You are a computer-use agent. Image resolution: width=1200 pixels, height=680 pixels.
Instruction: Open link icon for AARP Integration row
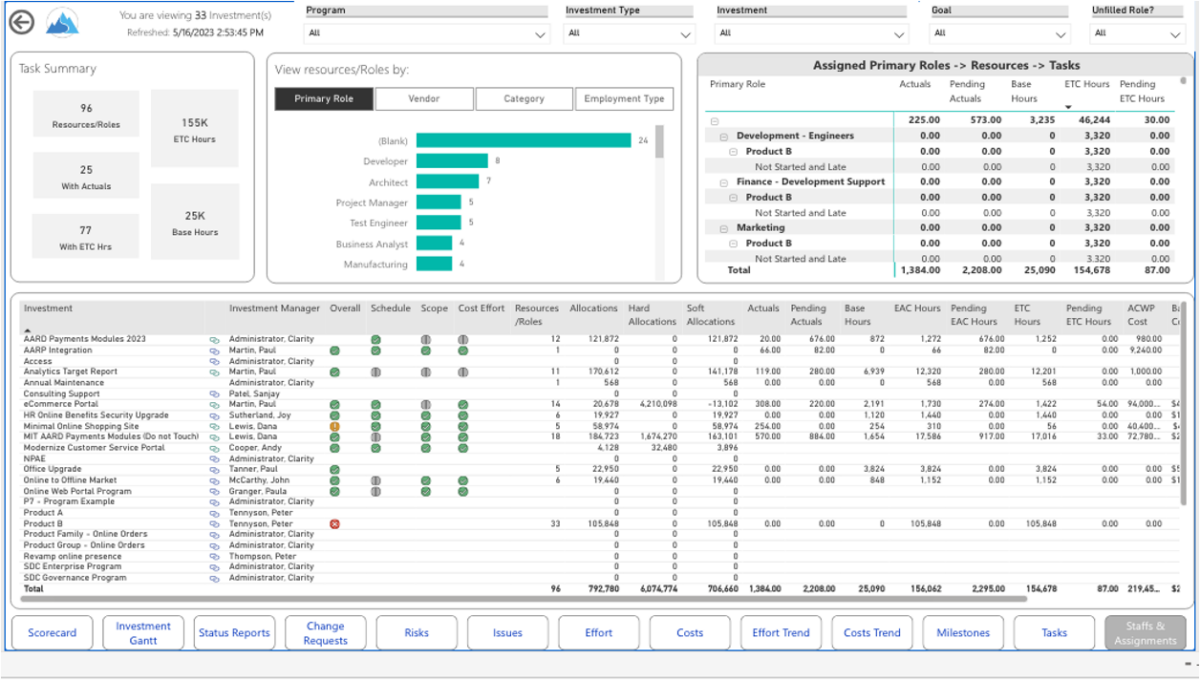(213, 351)
